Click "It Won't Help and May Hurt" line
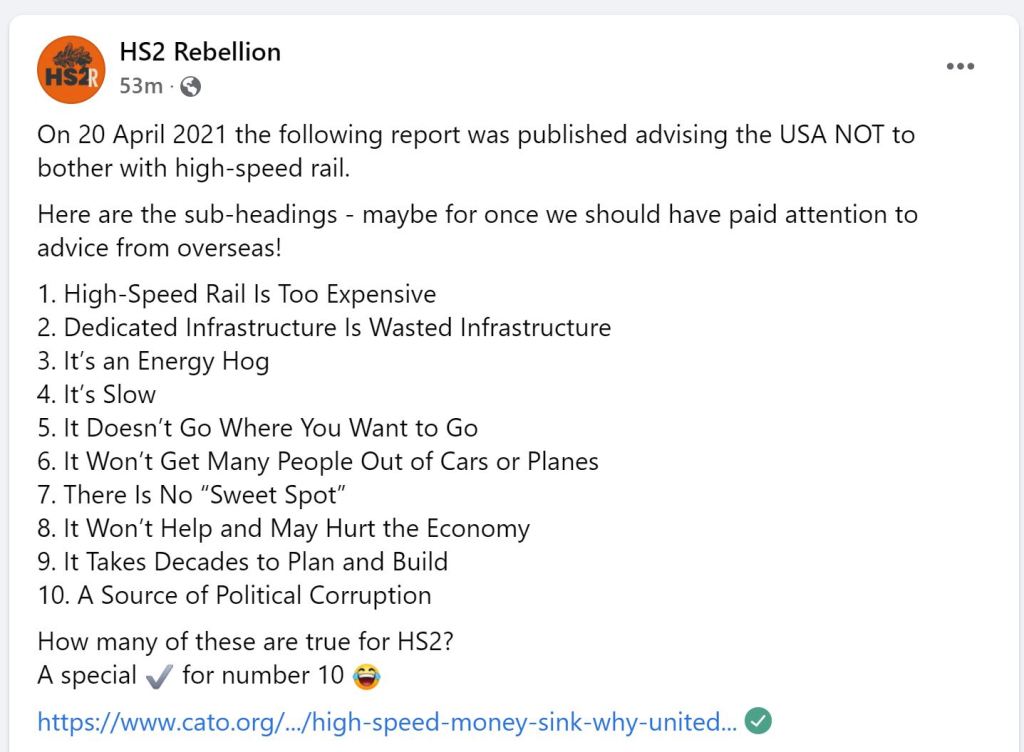 [284, 528]
